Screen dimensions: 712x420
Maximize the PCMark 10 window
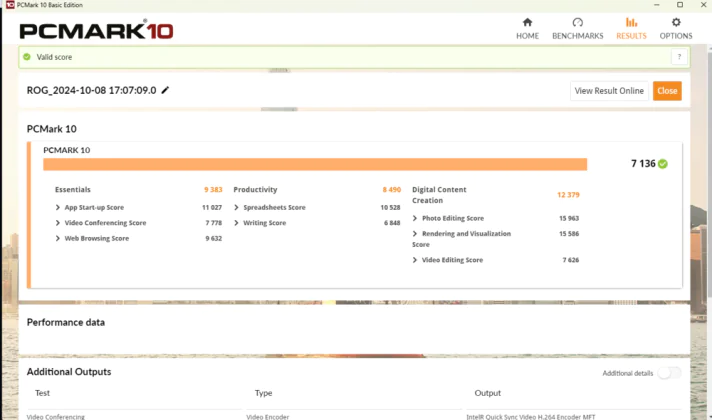tap(680, 5)
